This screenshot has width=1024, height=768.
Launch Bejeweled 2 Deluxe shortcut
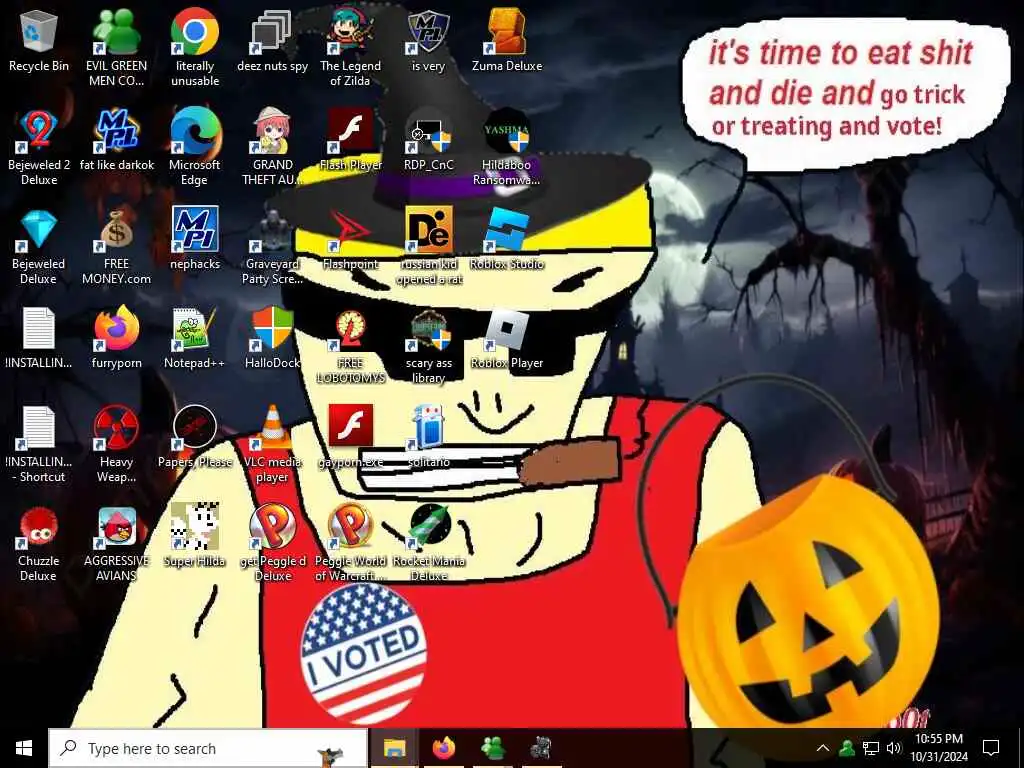[39, 147]
